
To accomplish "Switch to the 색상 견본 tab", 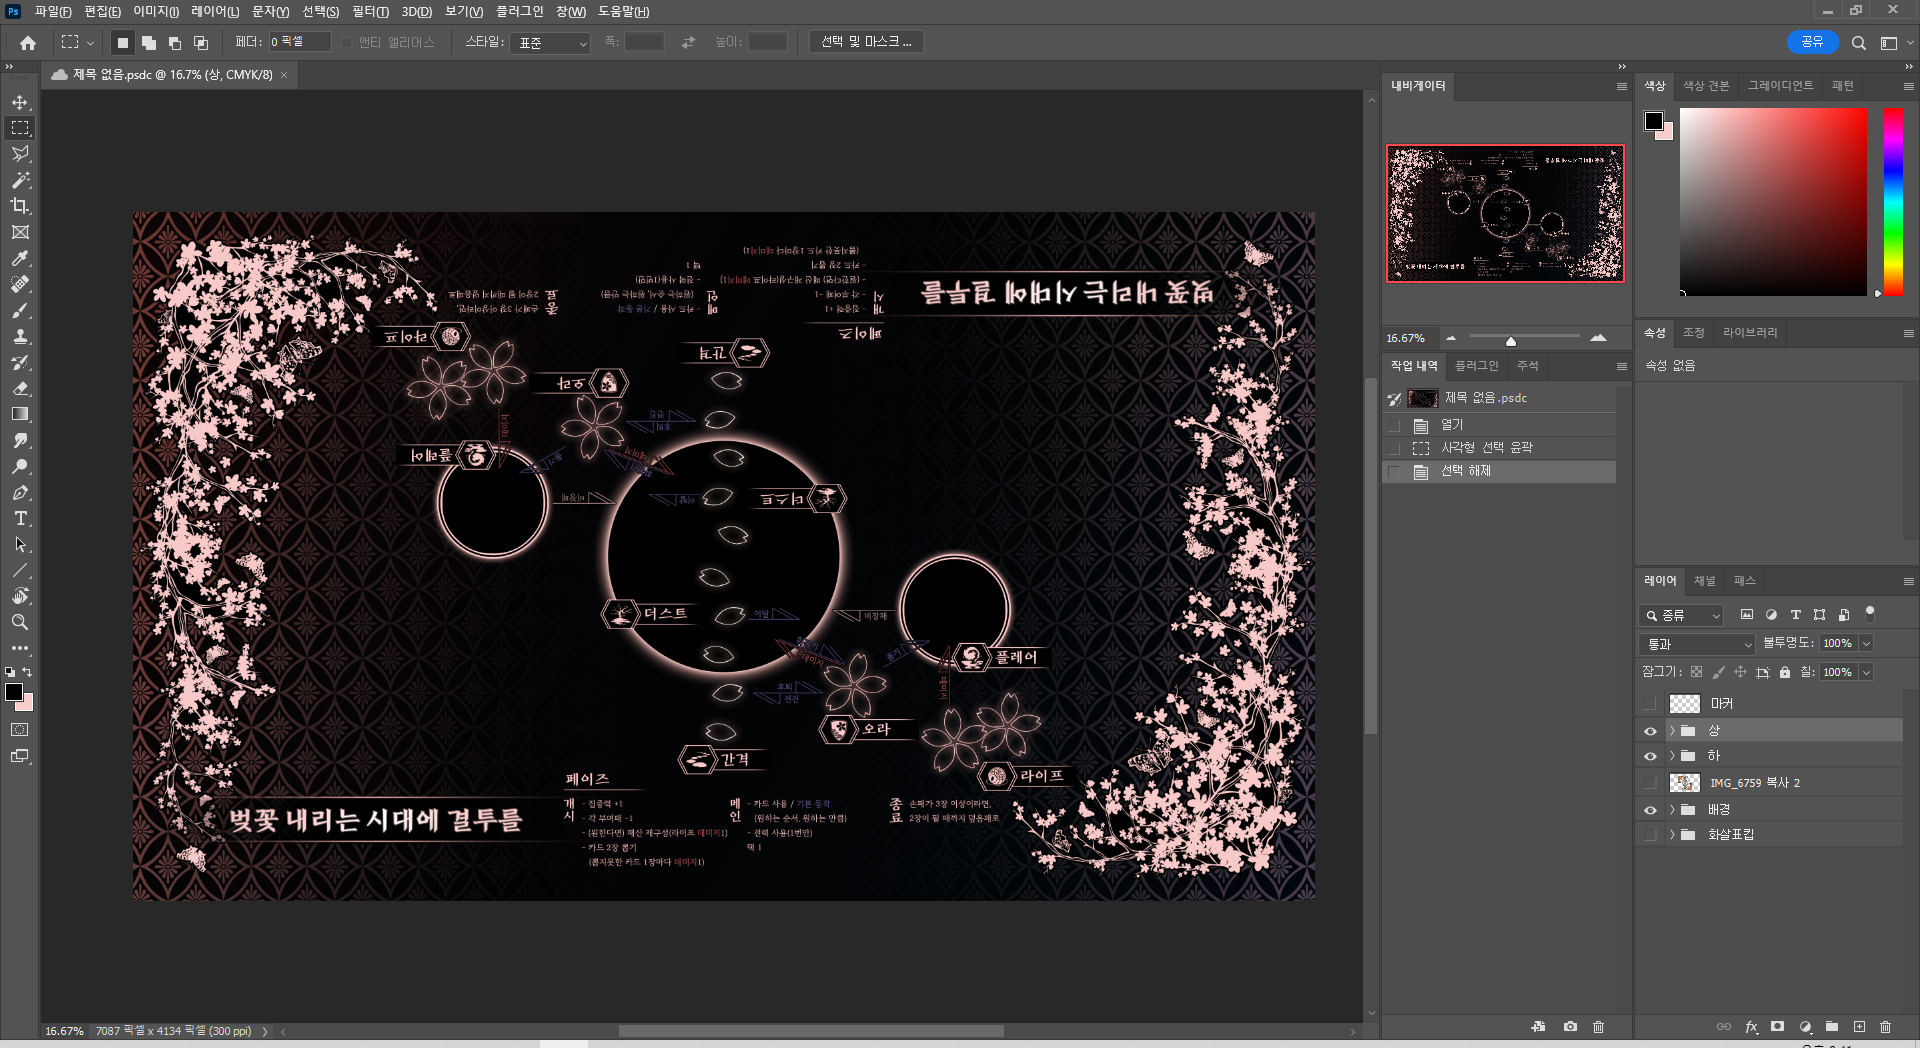I will point(1706,86).
